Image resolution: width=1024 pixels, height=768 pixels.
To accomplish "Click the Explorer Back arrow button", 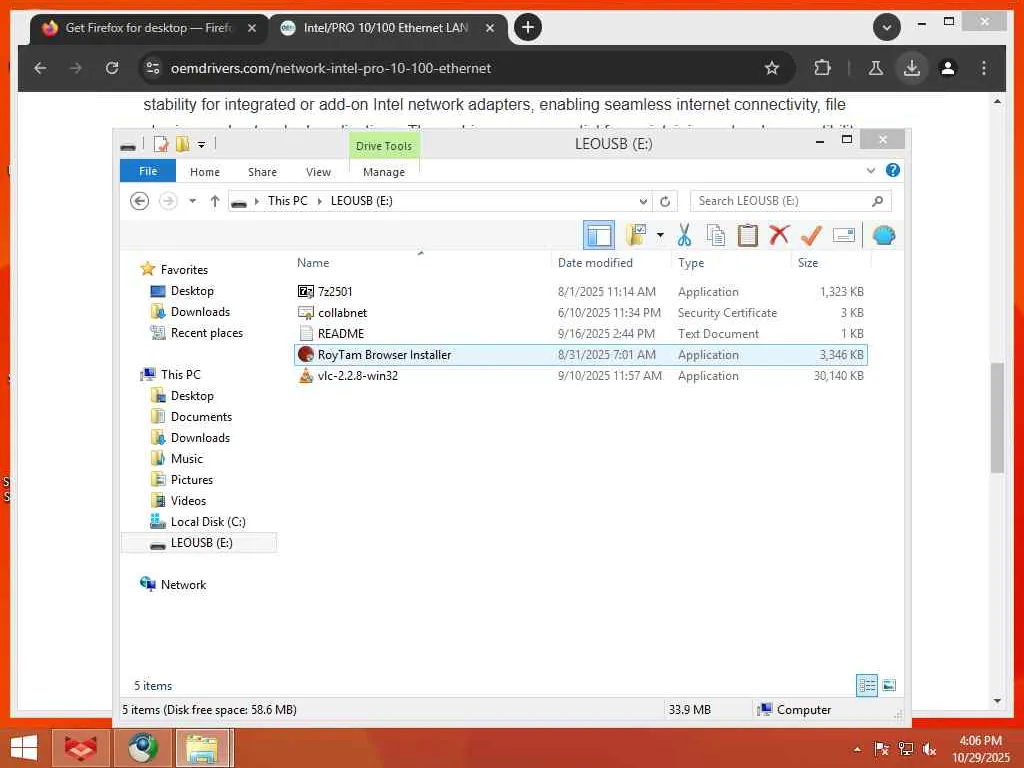I will [139, 201].
